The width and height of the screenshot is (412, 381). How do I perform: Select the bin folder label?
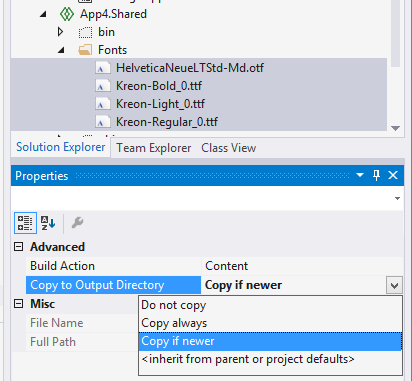(x=106, y=32)
